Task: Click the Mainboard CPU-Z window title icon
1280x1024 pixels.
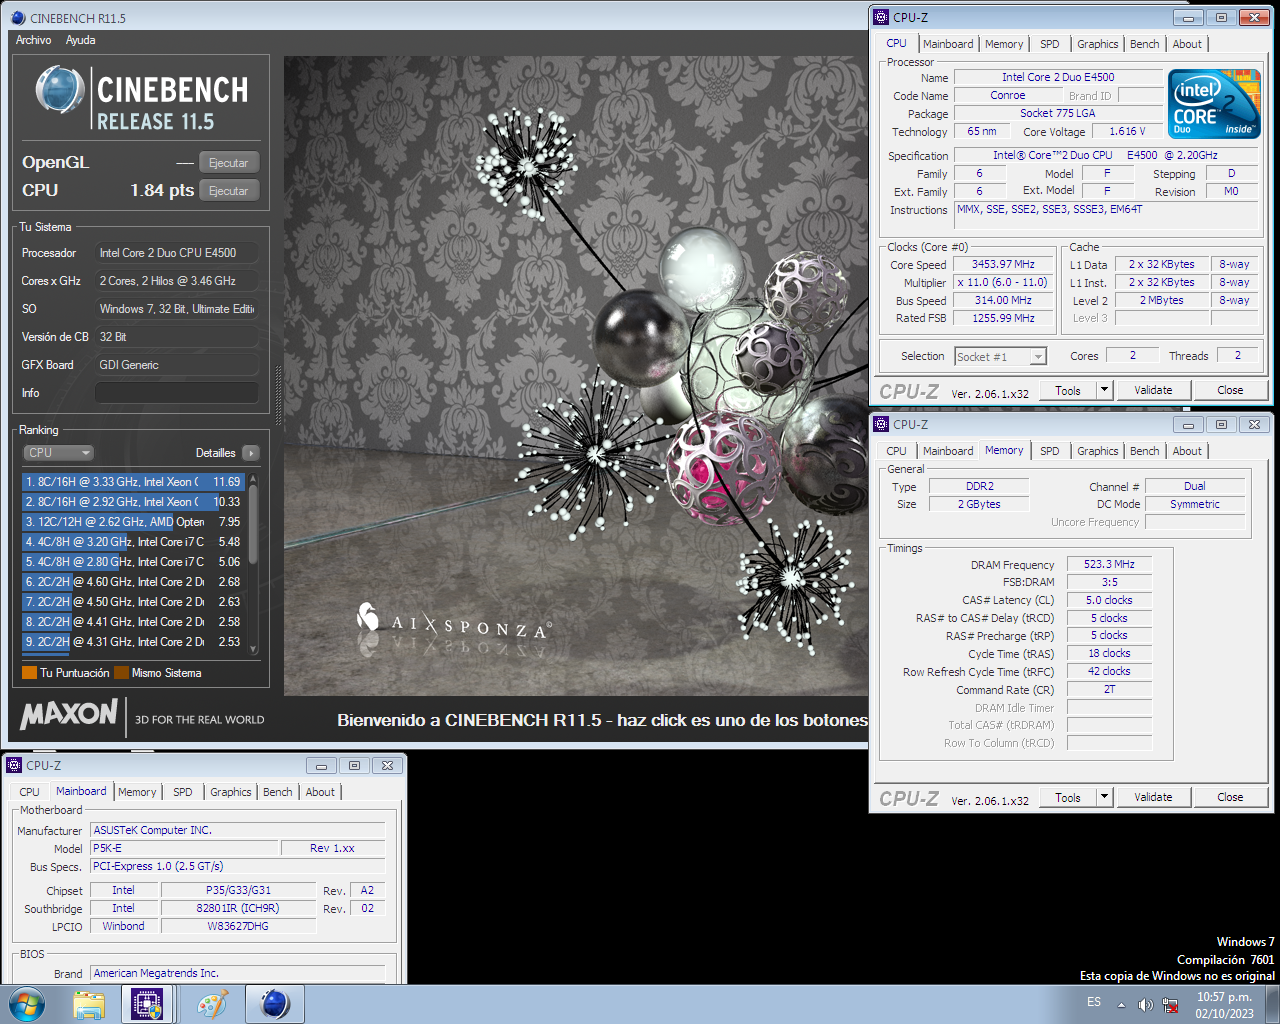Action: click(x=14, y=765)
